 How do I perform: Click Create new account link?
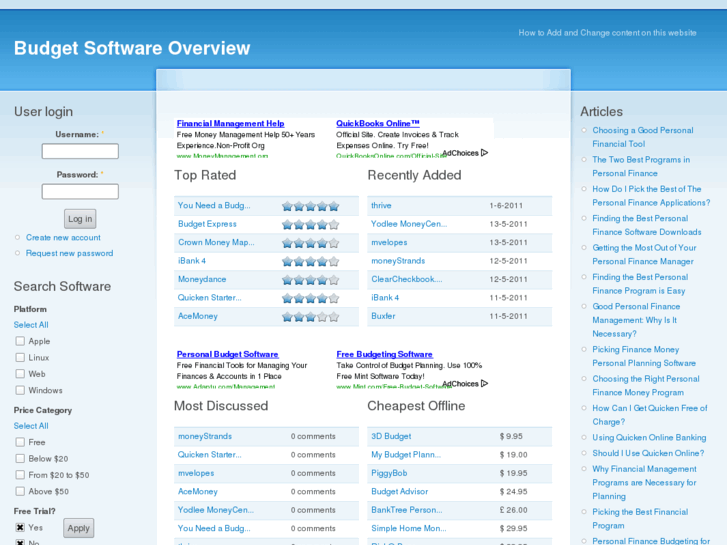(x=63, y=238)
